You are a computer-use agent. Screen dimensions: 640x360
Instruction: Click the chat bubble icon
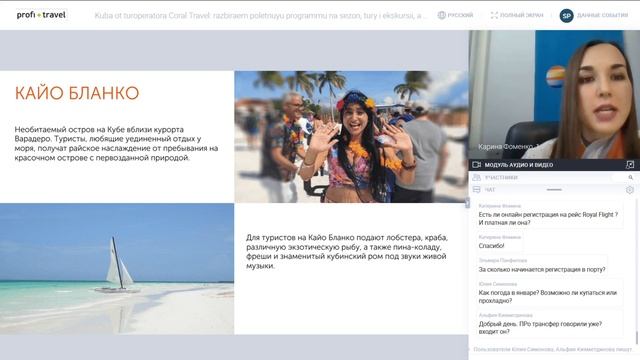tap(476, 189)
